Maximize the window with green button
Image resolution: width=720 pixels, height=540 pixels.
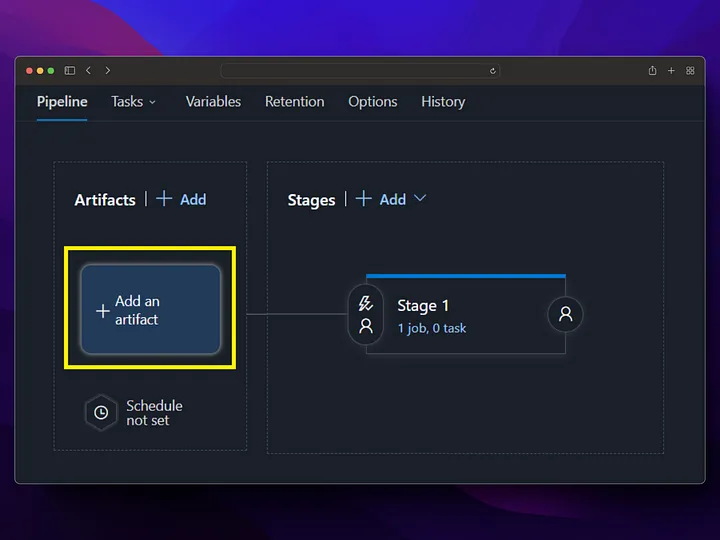51,71
